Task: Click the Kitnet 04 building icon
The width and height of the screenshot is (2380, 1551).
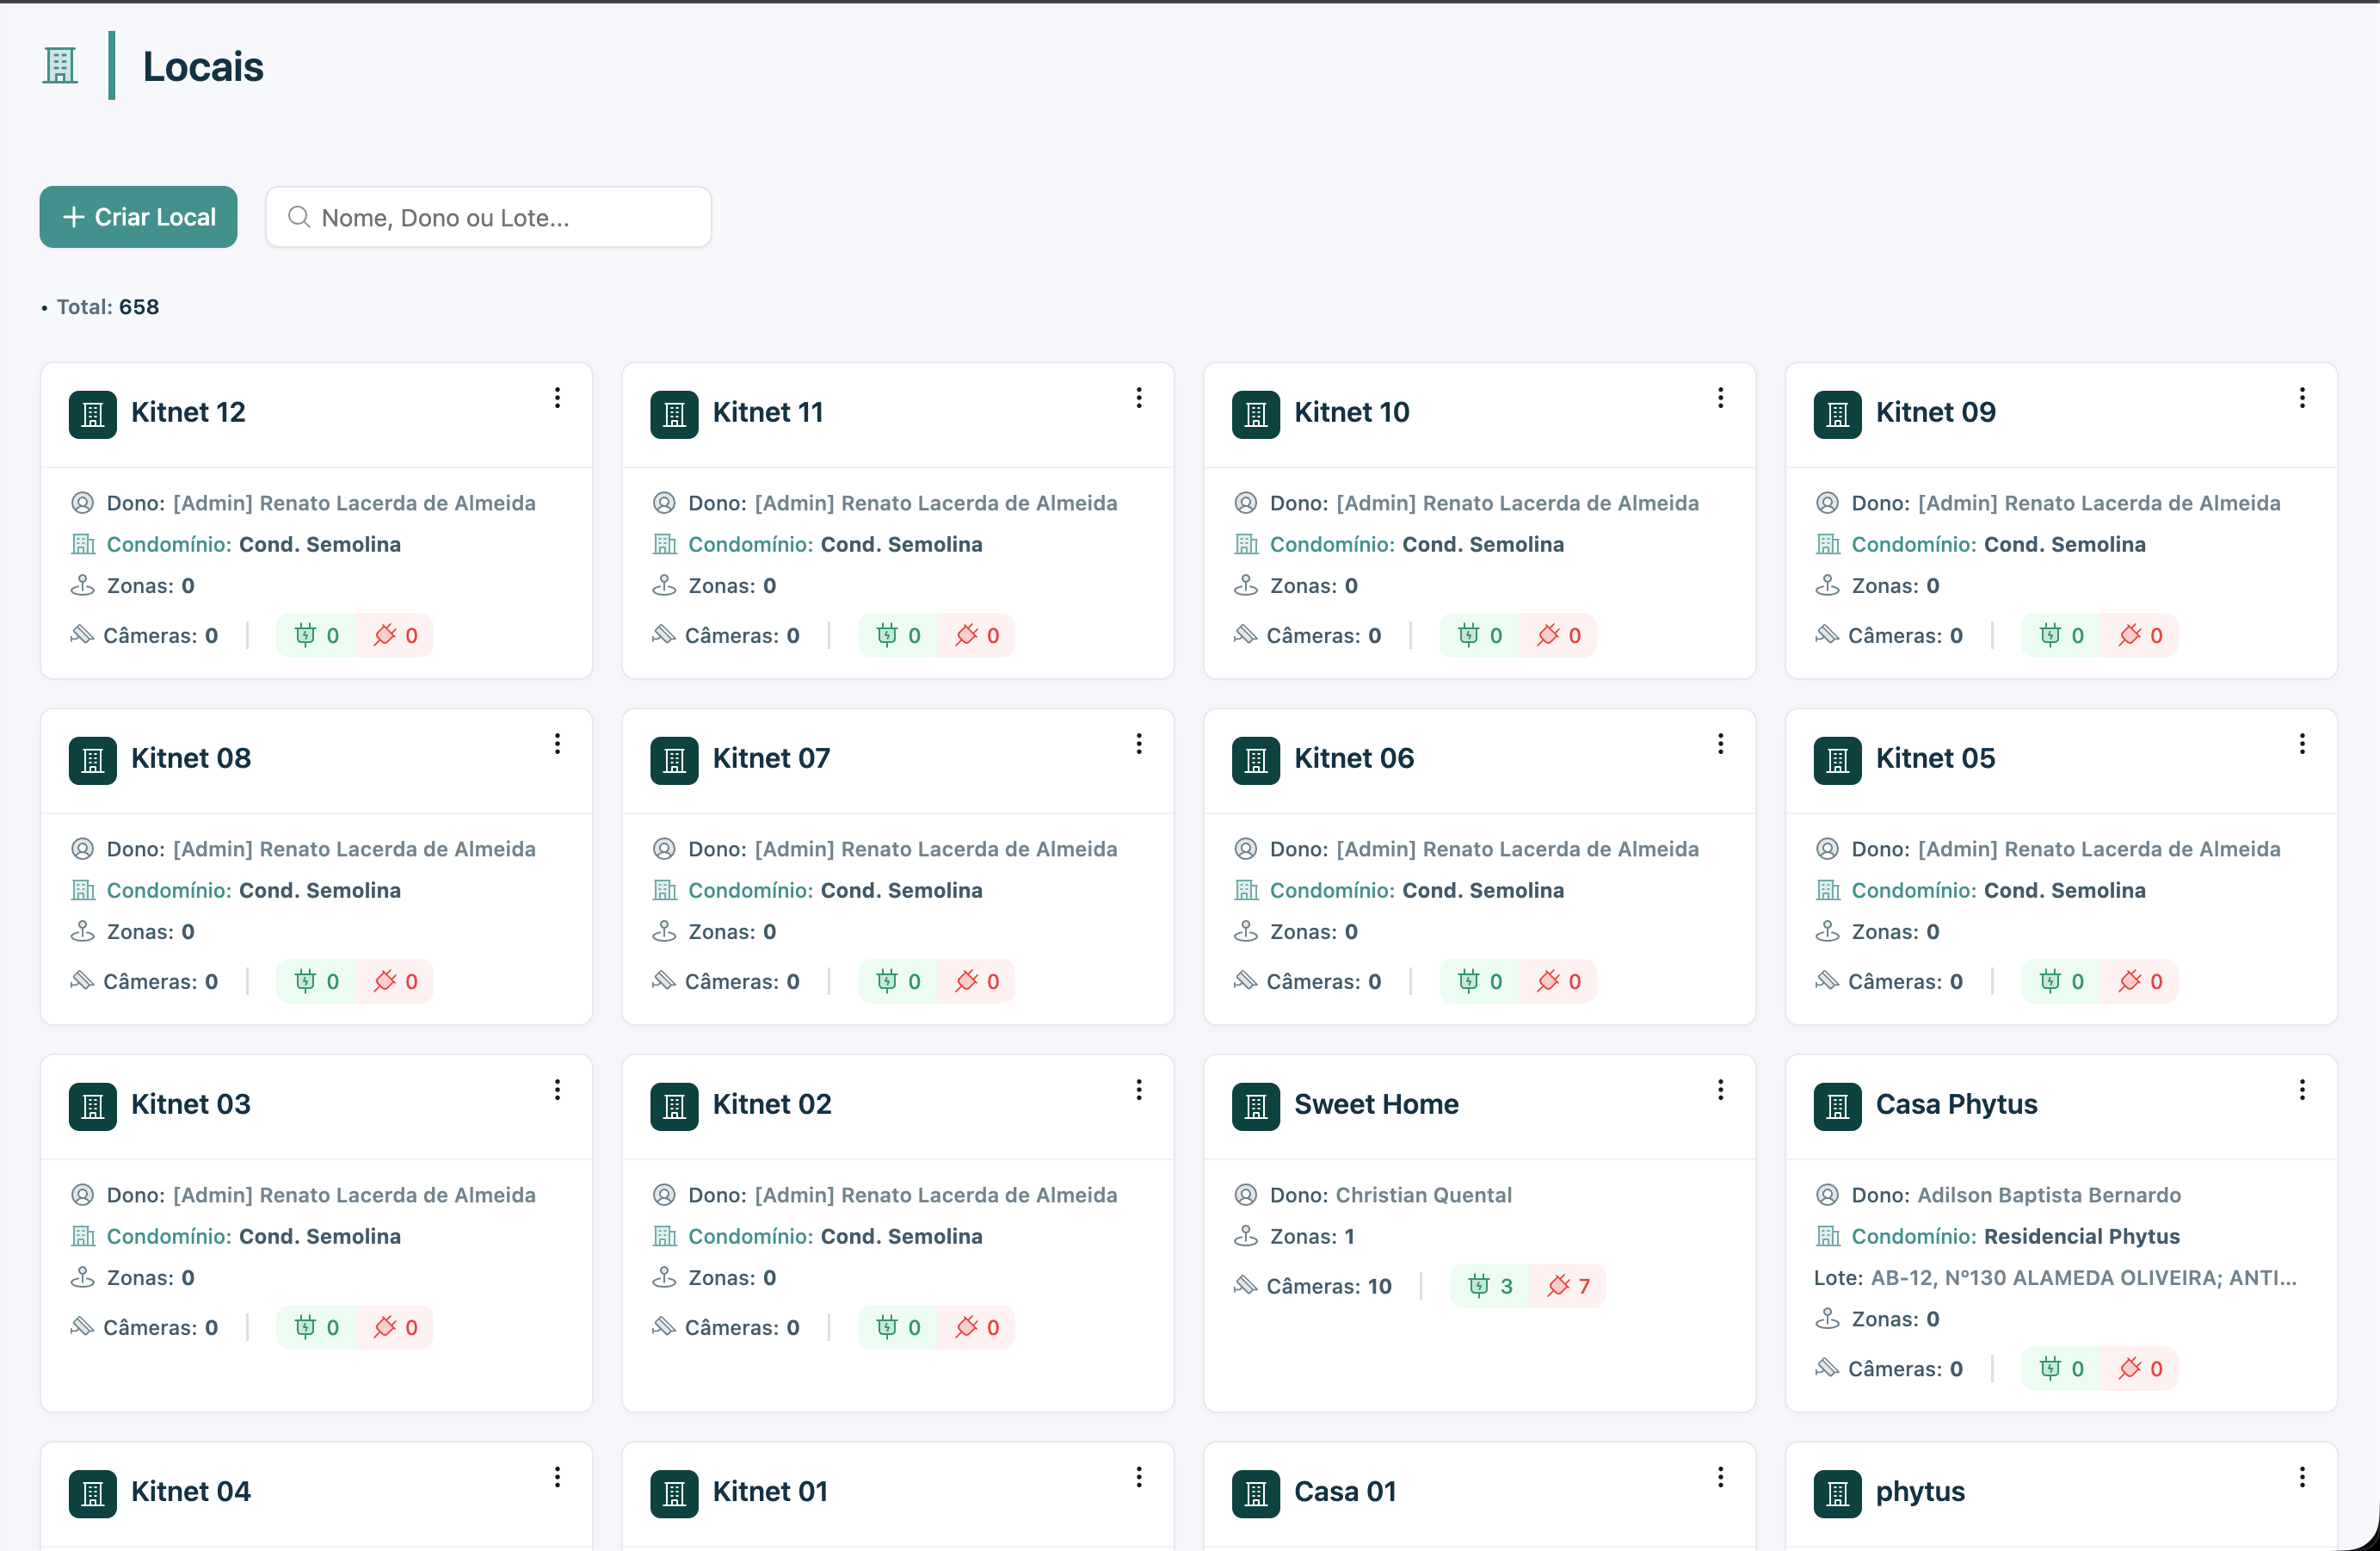Action: pos(93,1493)
